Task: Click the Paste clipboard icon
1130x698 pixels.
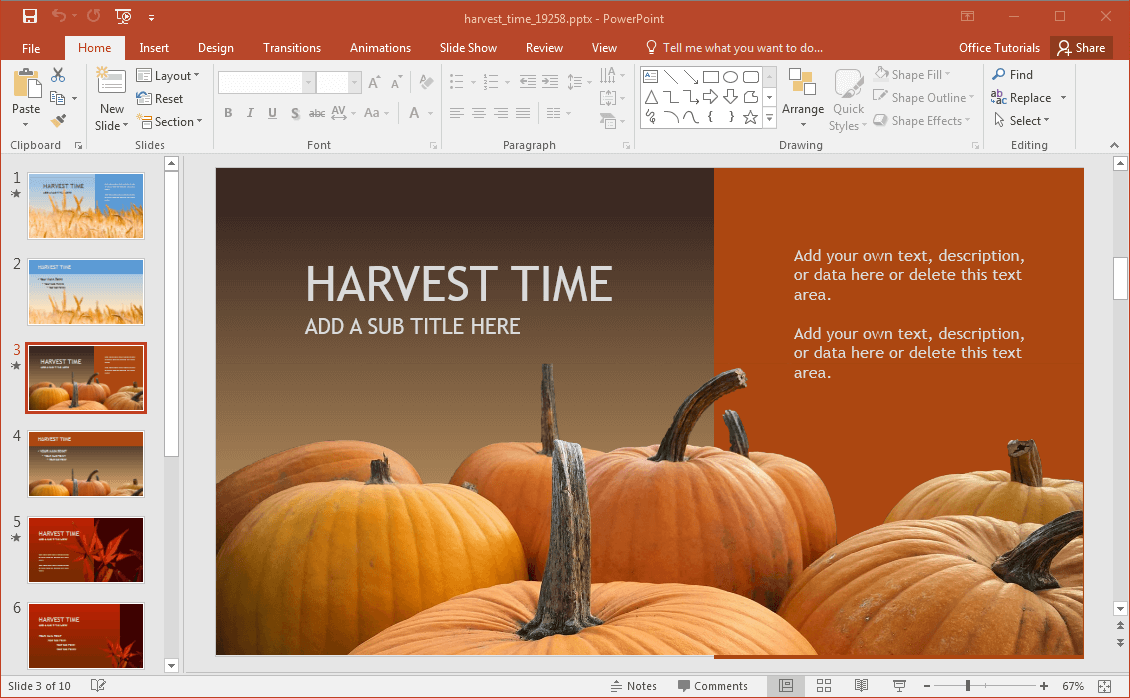Action: (27, 84)
